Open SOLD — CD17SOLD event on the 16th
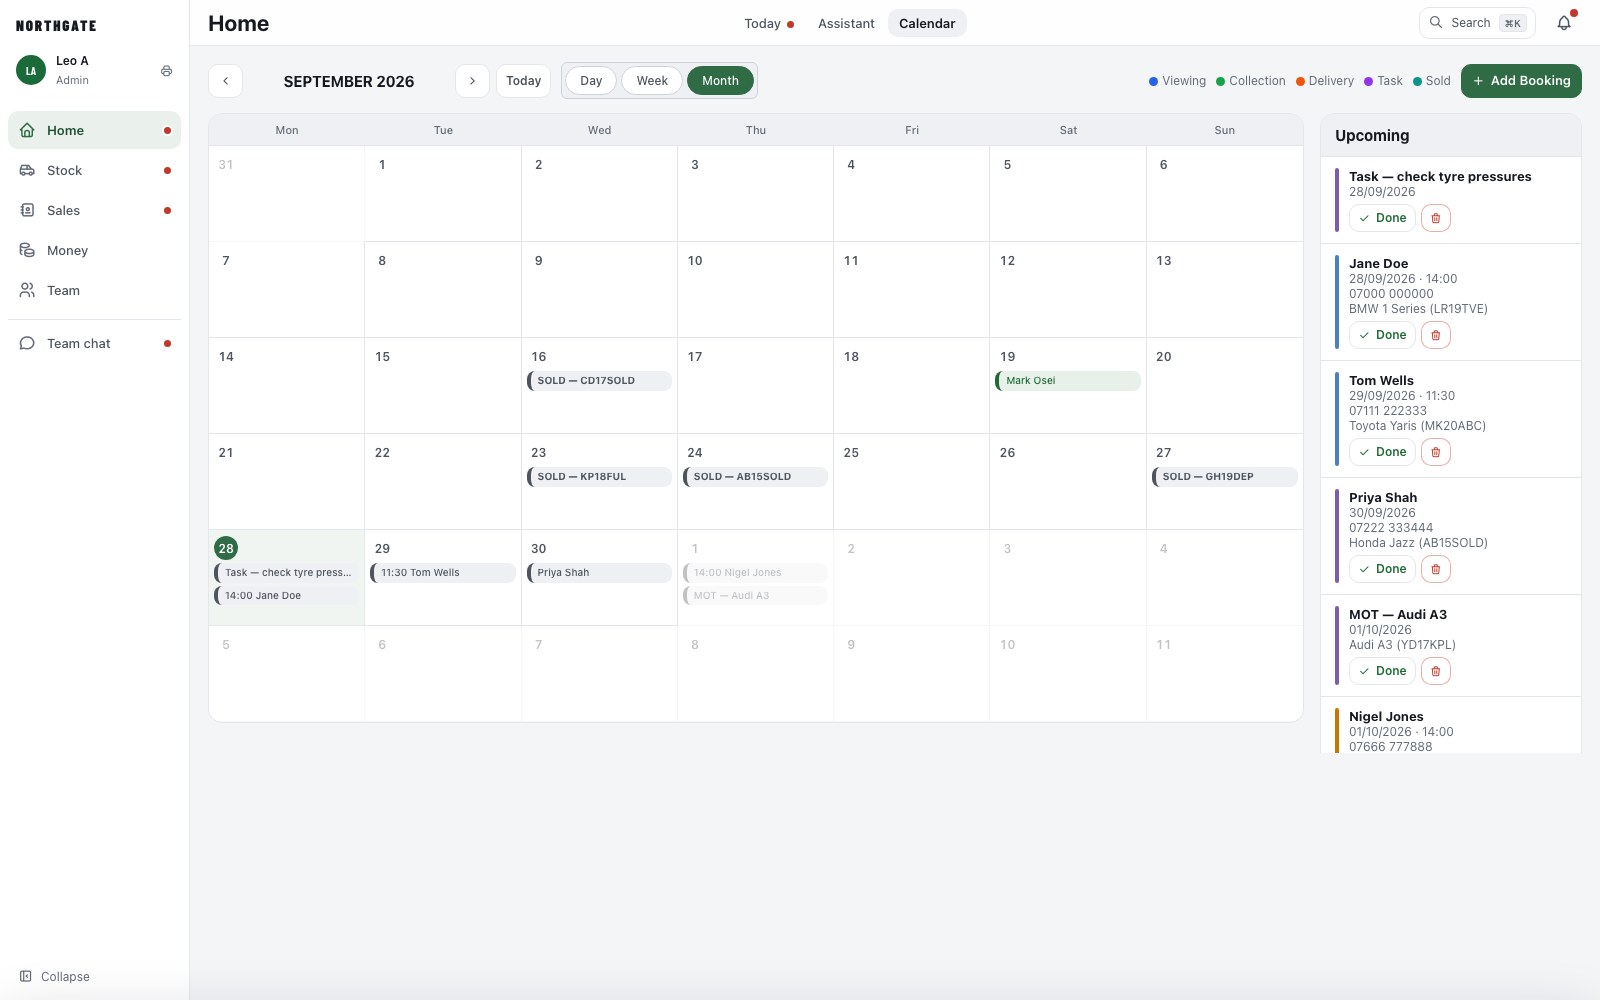Viewport: 1600px width, 1000px height. 599,381
